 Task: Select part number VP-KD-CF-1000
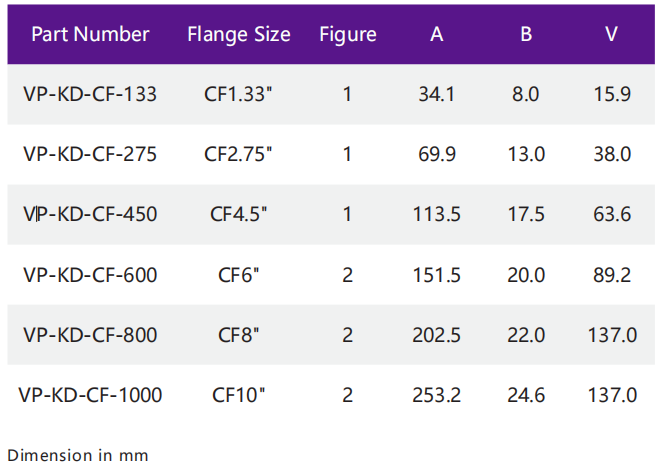tap(90, 395)
